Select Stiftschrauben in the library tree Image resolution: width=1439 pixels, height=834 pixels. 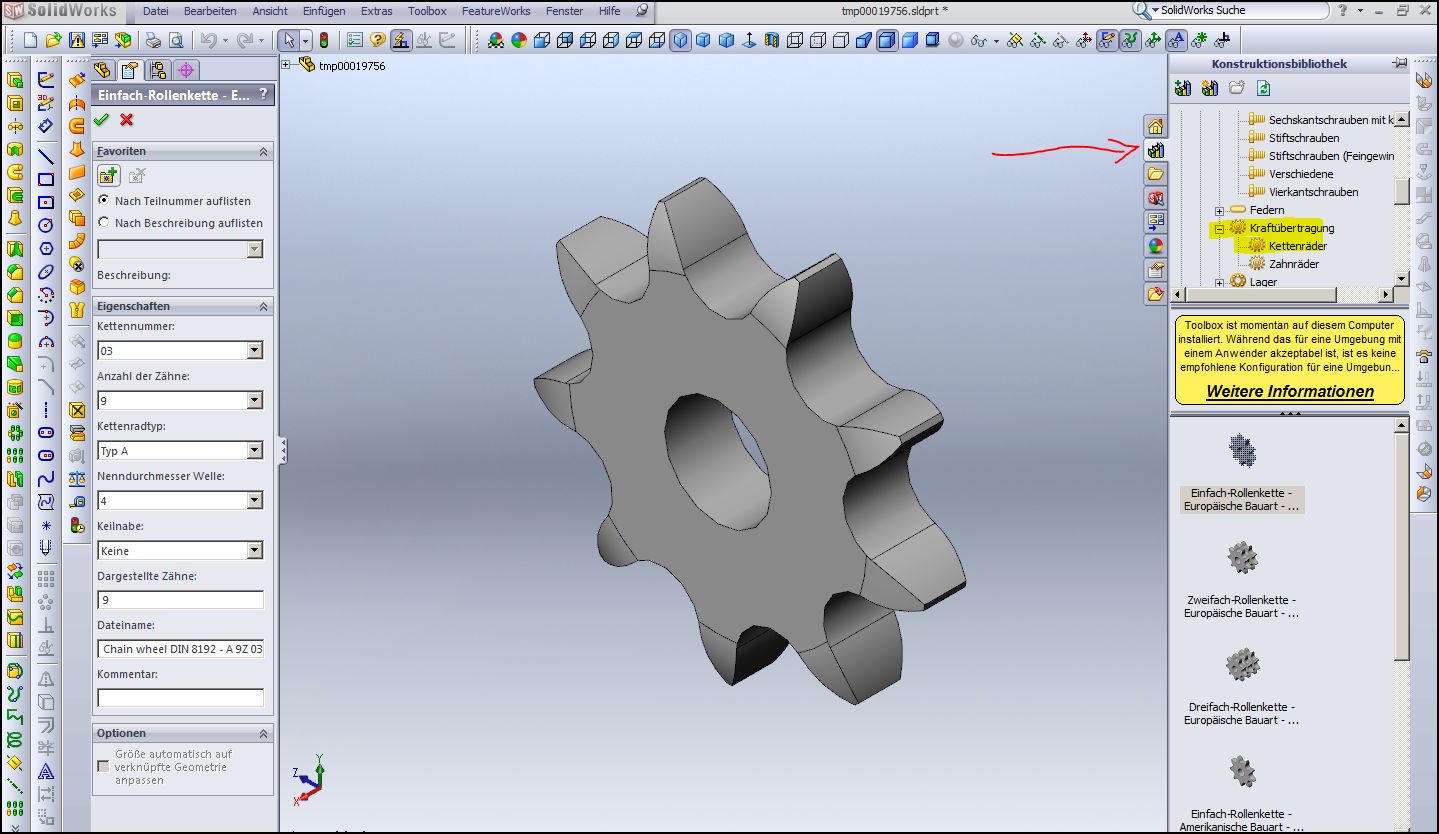[x=1304, y=138]
